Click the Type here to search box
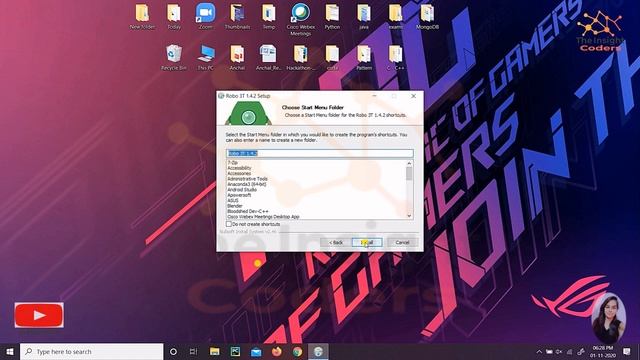Viewport: 640px width, 360px height. tap(92, 351)
